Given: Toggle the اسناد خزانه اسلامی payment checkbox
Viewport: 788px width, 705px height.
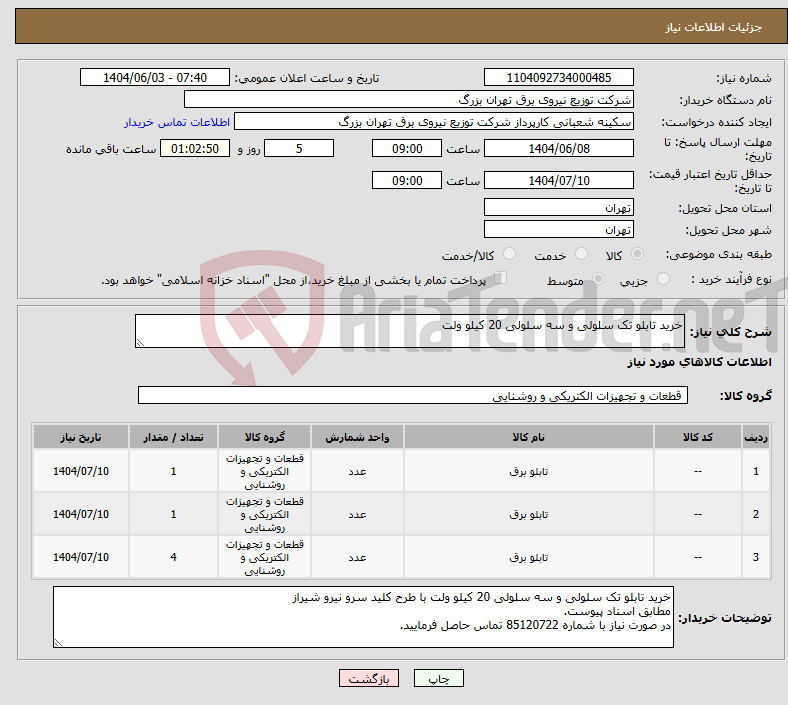Looking at the screenshot, I should pyautogui.click(x=501, y=278).
